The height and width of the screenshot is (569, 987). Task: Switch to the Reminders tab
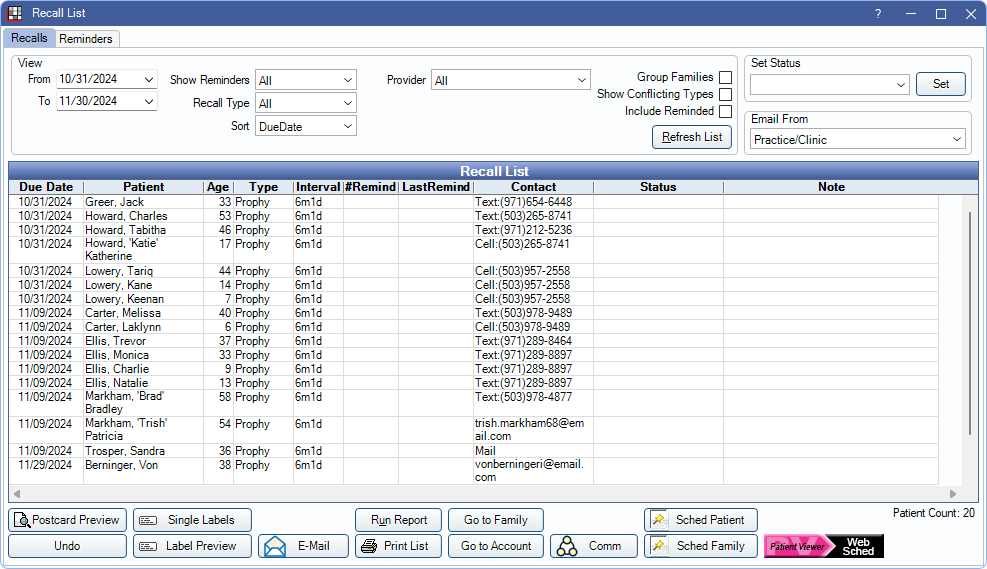tap(88, 39)
